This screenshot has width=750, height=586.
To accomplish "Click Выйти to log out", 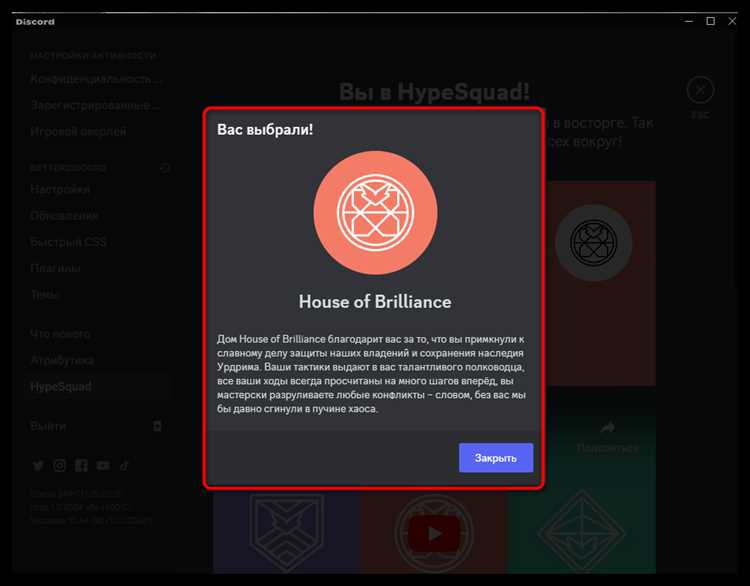I will tap(48, 426).
